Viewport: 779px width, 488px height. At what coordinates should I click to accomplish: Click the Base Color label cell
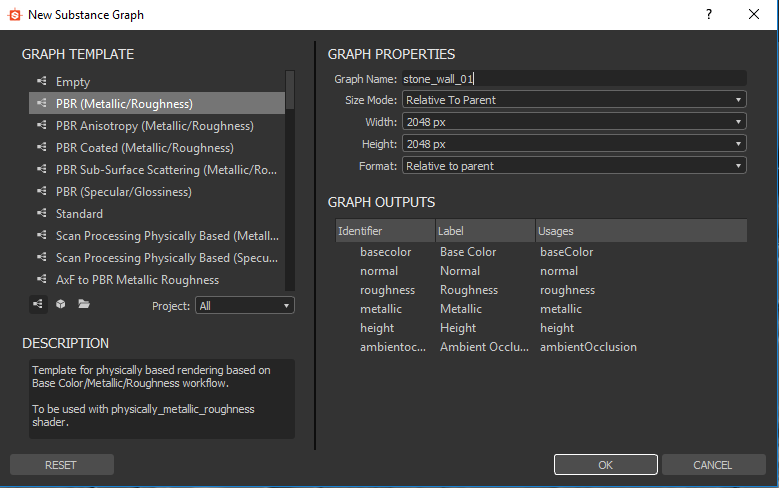point(468,252)
